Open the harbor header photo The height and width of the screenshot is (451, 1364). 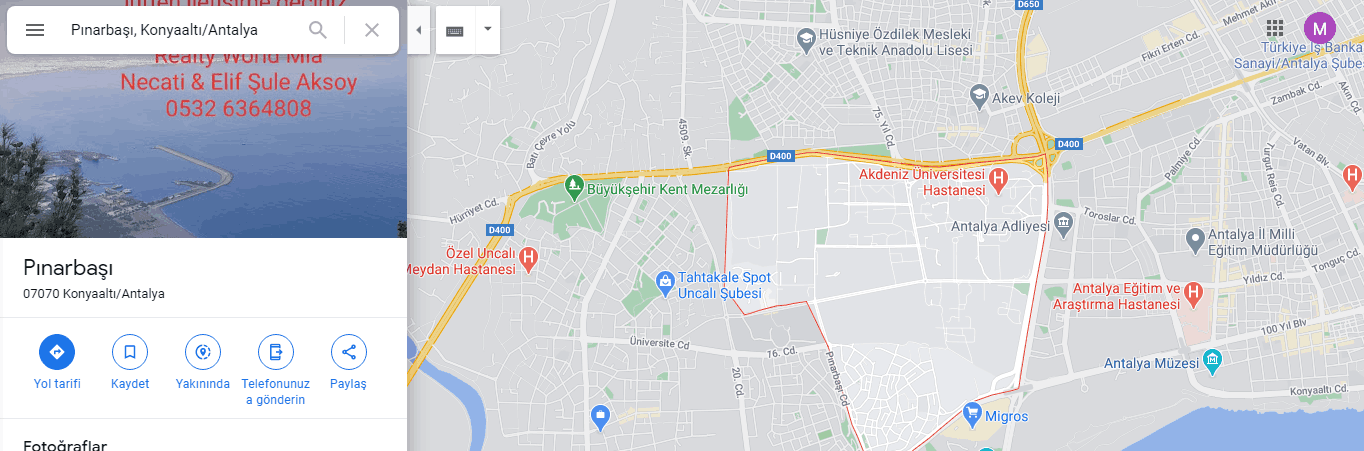203,119
